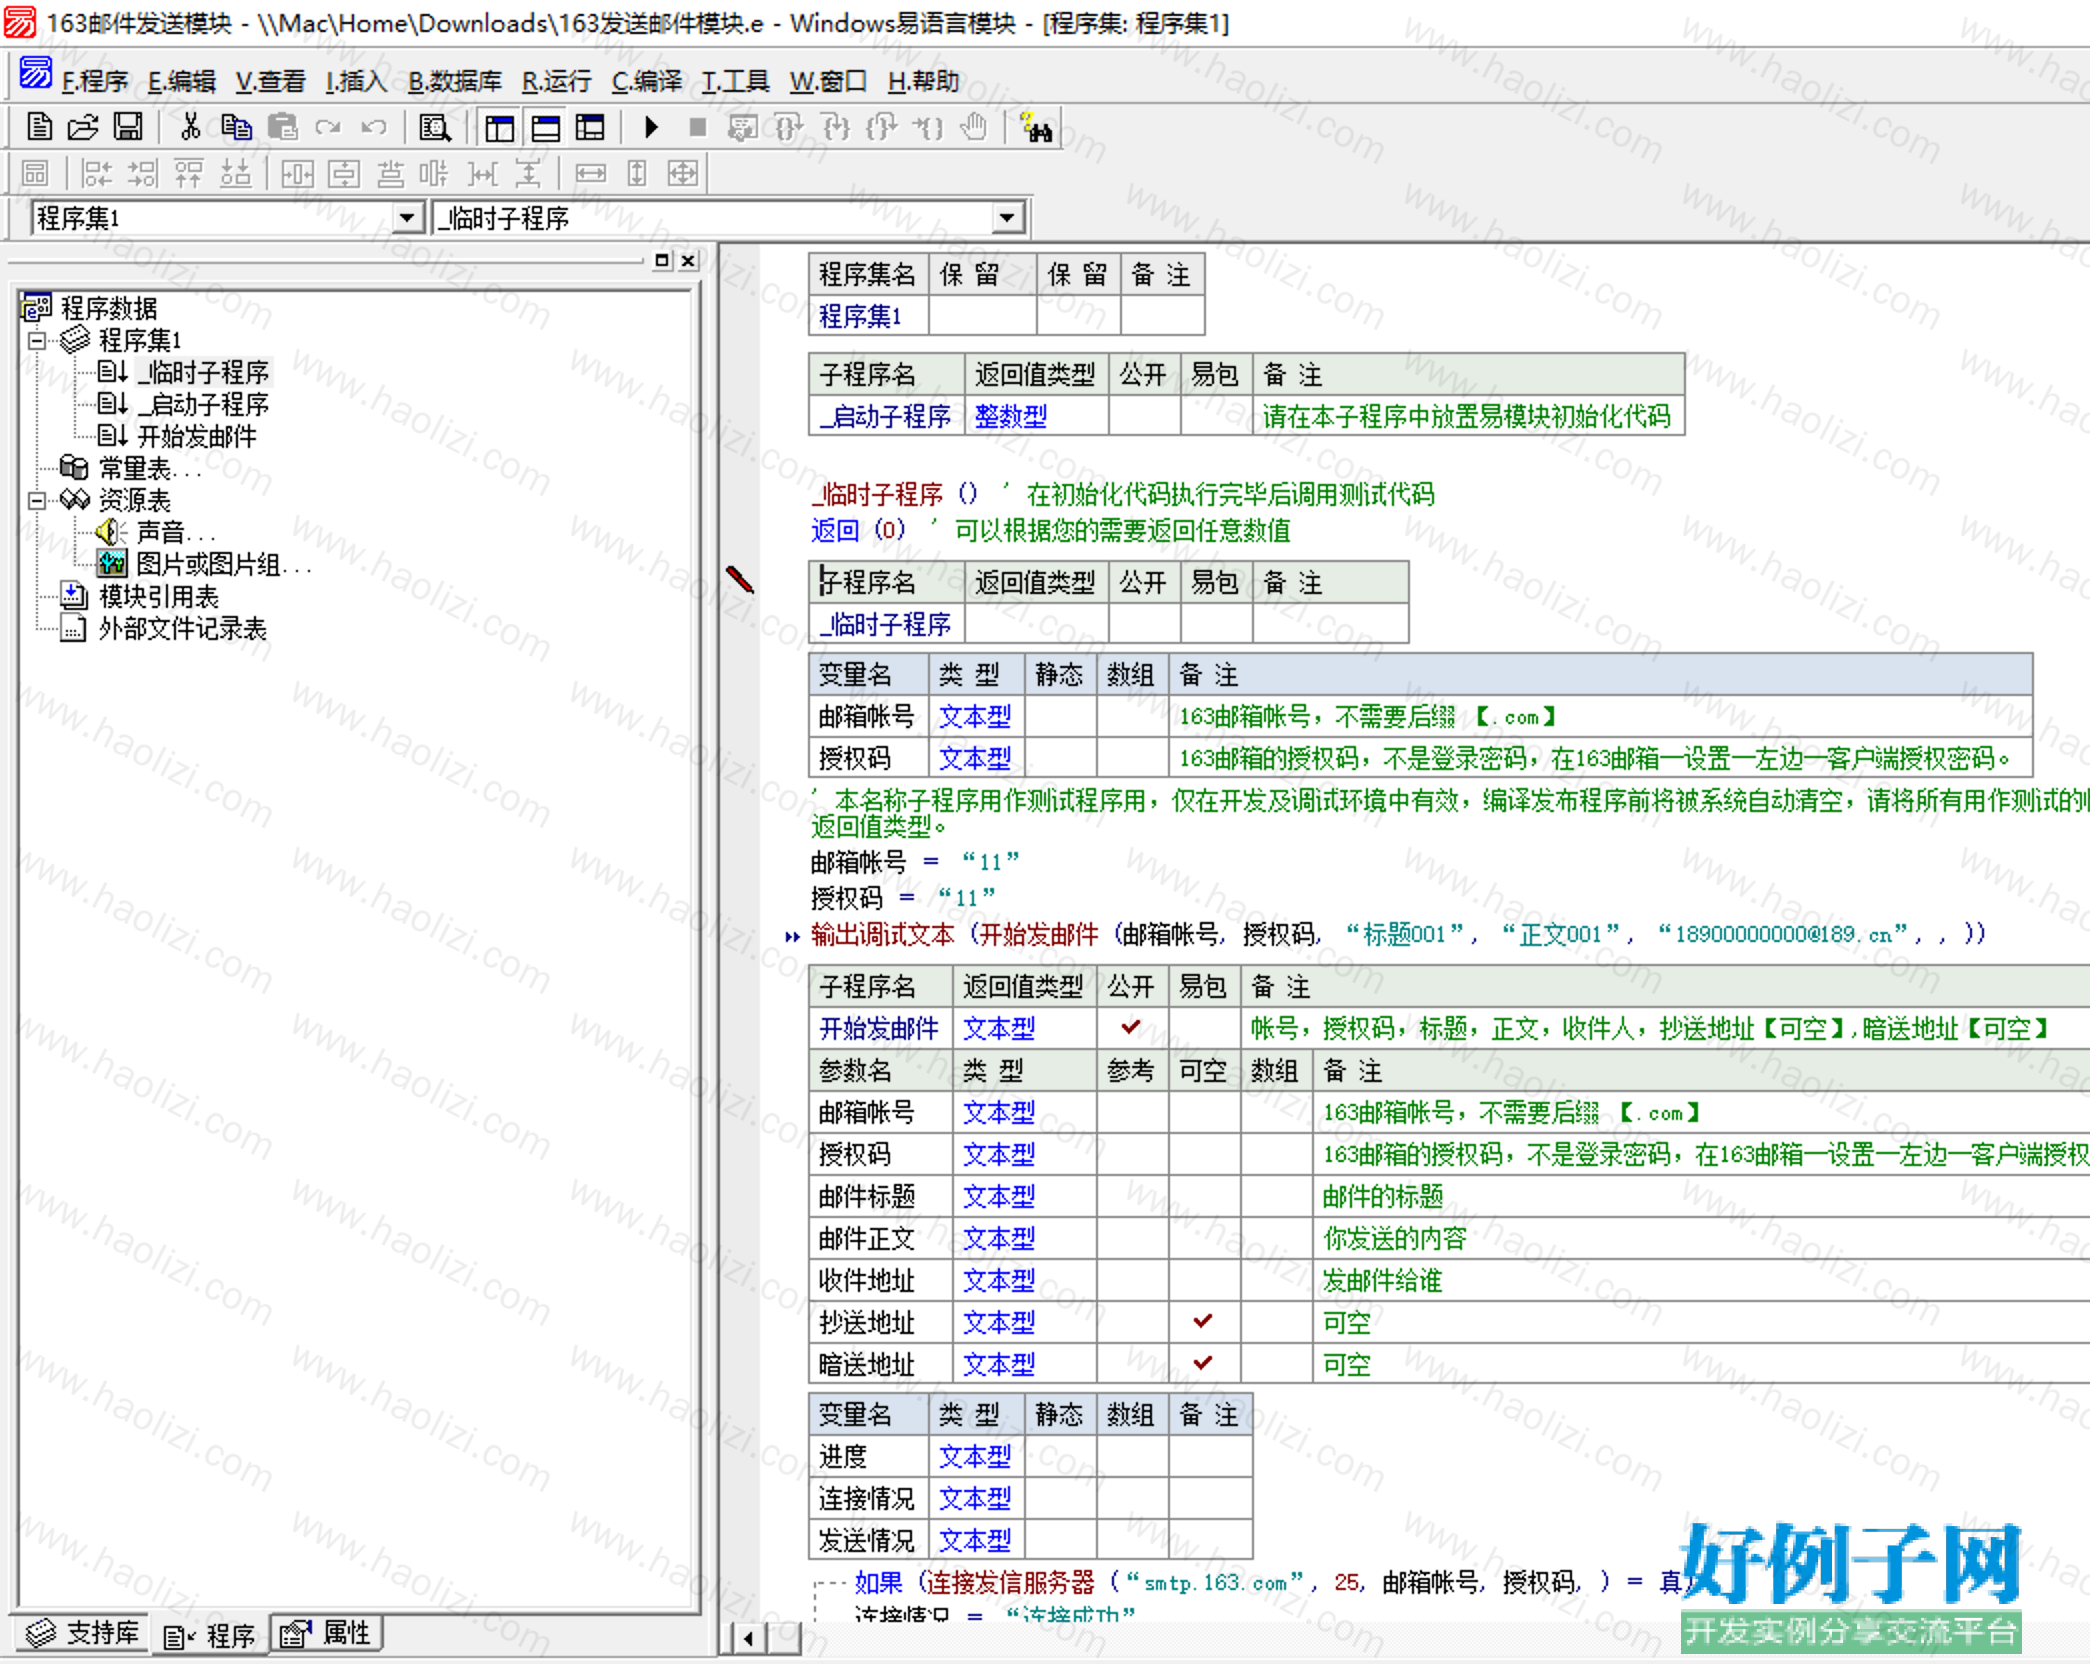Image resolution: width=2090 pixels, height=1664 pixels.
Task: Click the combined panel layout icon
Action: click(590, 127)
